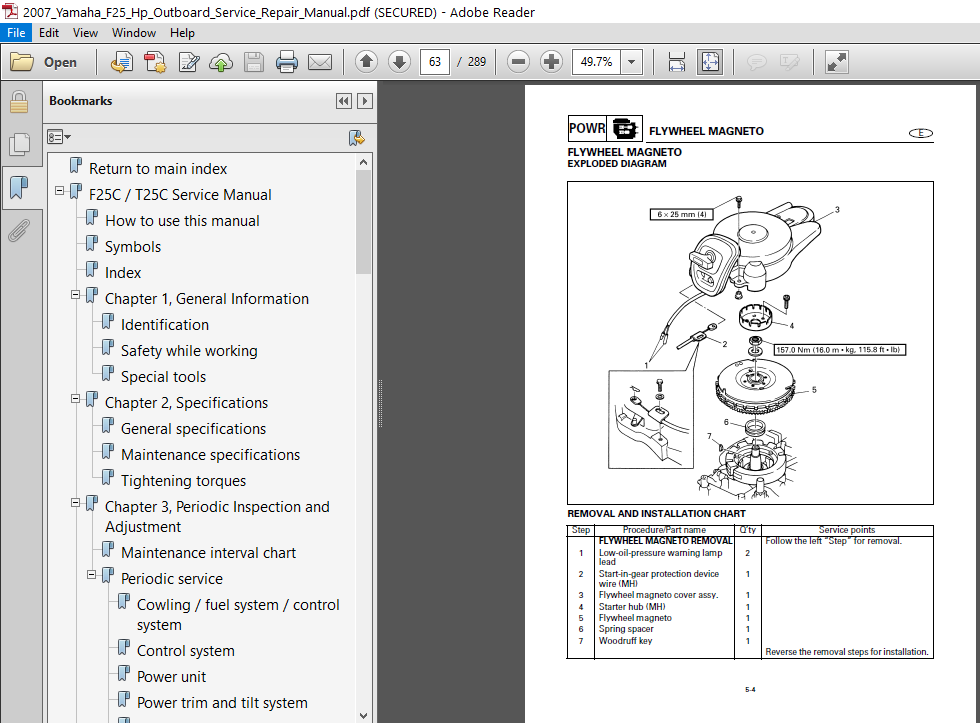Open General specifications bookmark

coord(193,429)
